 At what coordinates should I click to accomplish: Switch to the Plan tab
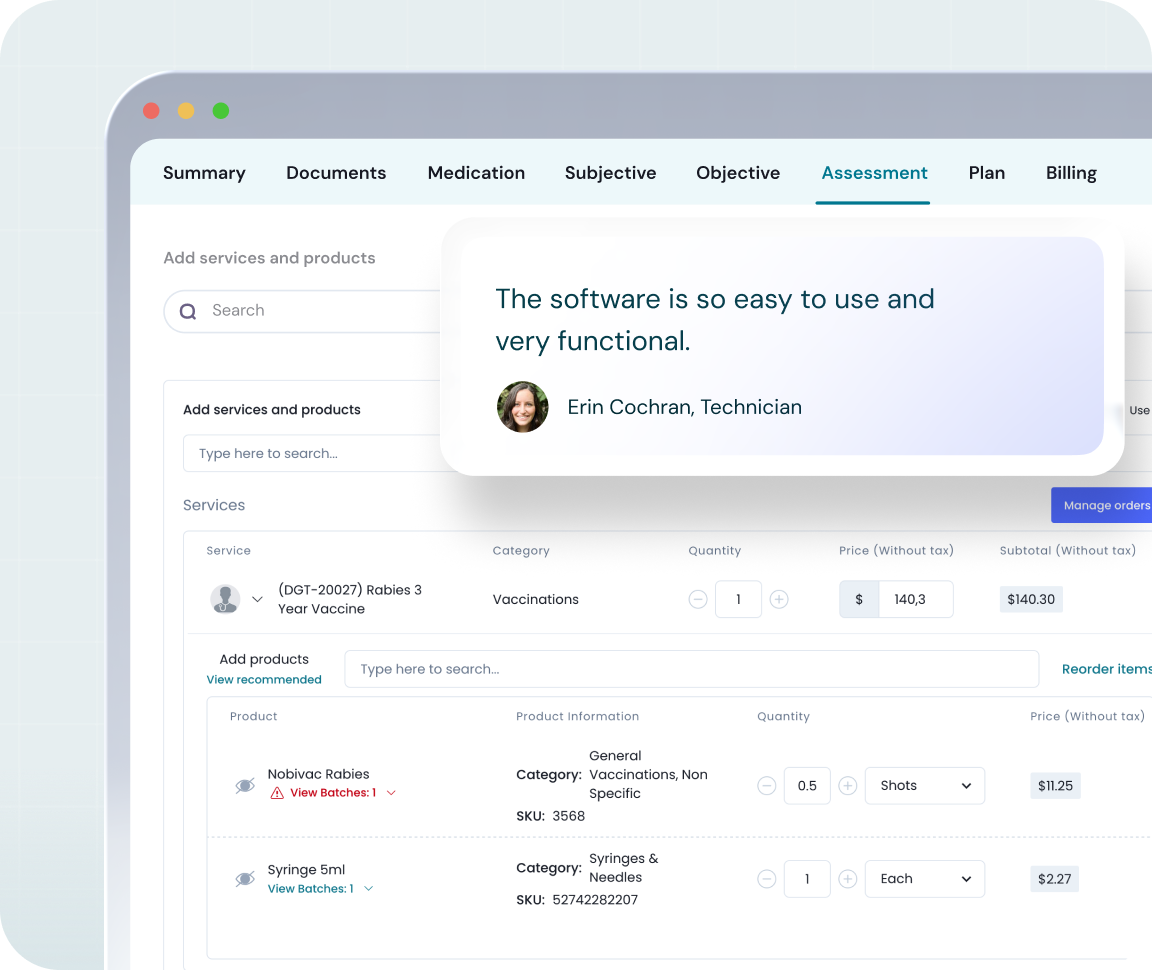point(987,173)
